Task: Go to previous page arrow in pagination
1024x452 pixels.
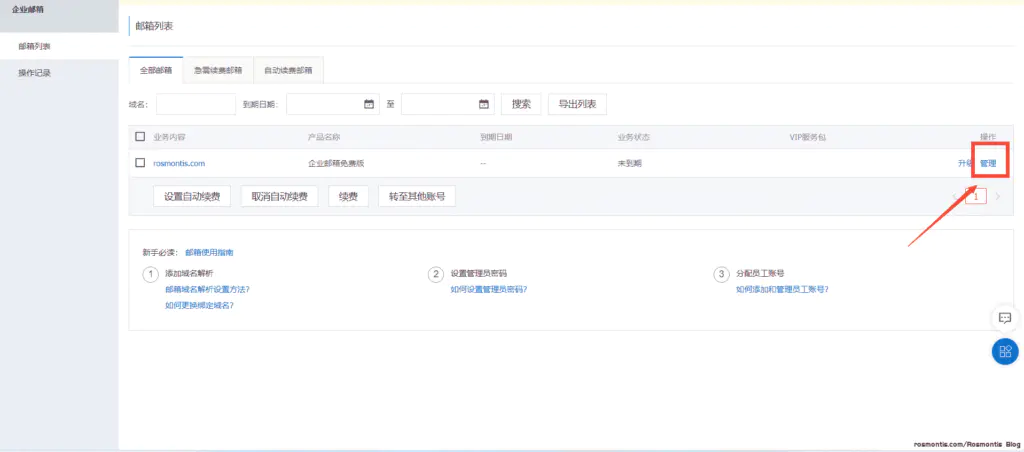Action: (x=955, y=196)
